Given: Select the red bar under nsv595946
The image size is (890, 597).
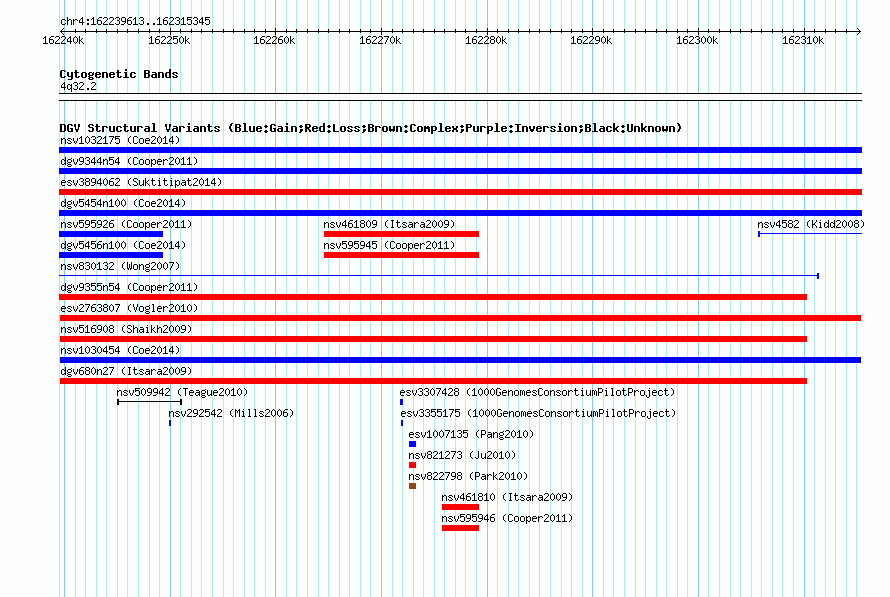Looking at the screenshot, I should tap(460, 528).
